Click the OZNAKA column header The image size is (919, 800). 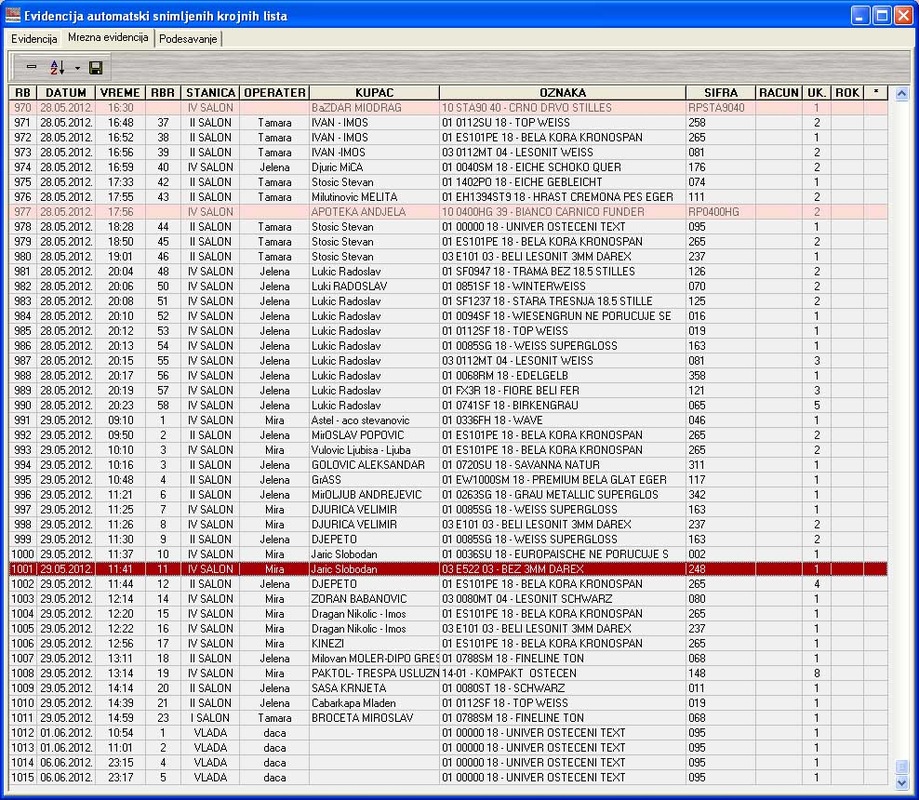coord(562,92)
